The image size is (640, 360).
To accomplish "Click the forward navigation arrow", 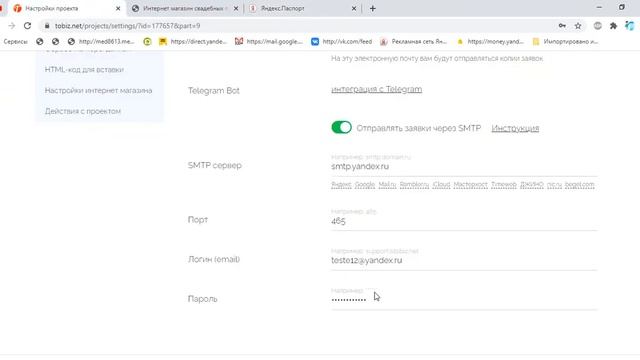I will (x=11, y=26).
